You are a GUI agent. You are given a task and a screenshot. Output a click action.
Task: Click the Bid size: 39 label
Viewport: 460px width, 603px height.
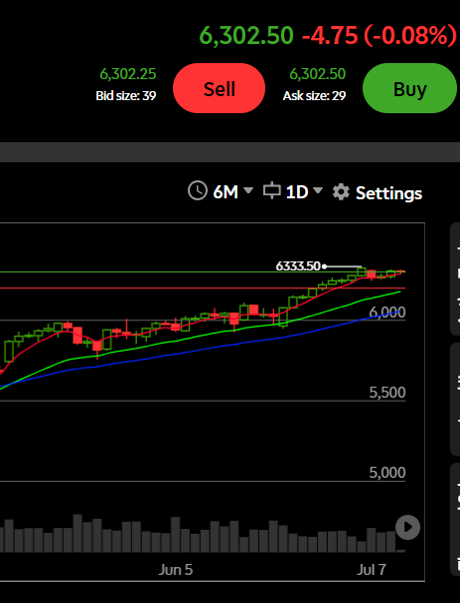(126, 95)
